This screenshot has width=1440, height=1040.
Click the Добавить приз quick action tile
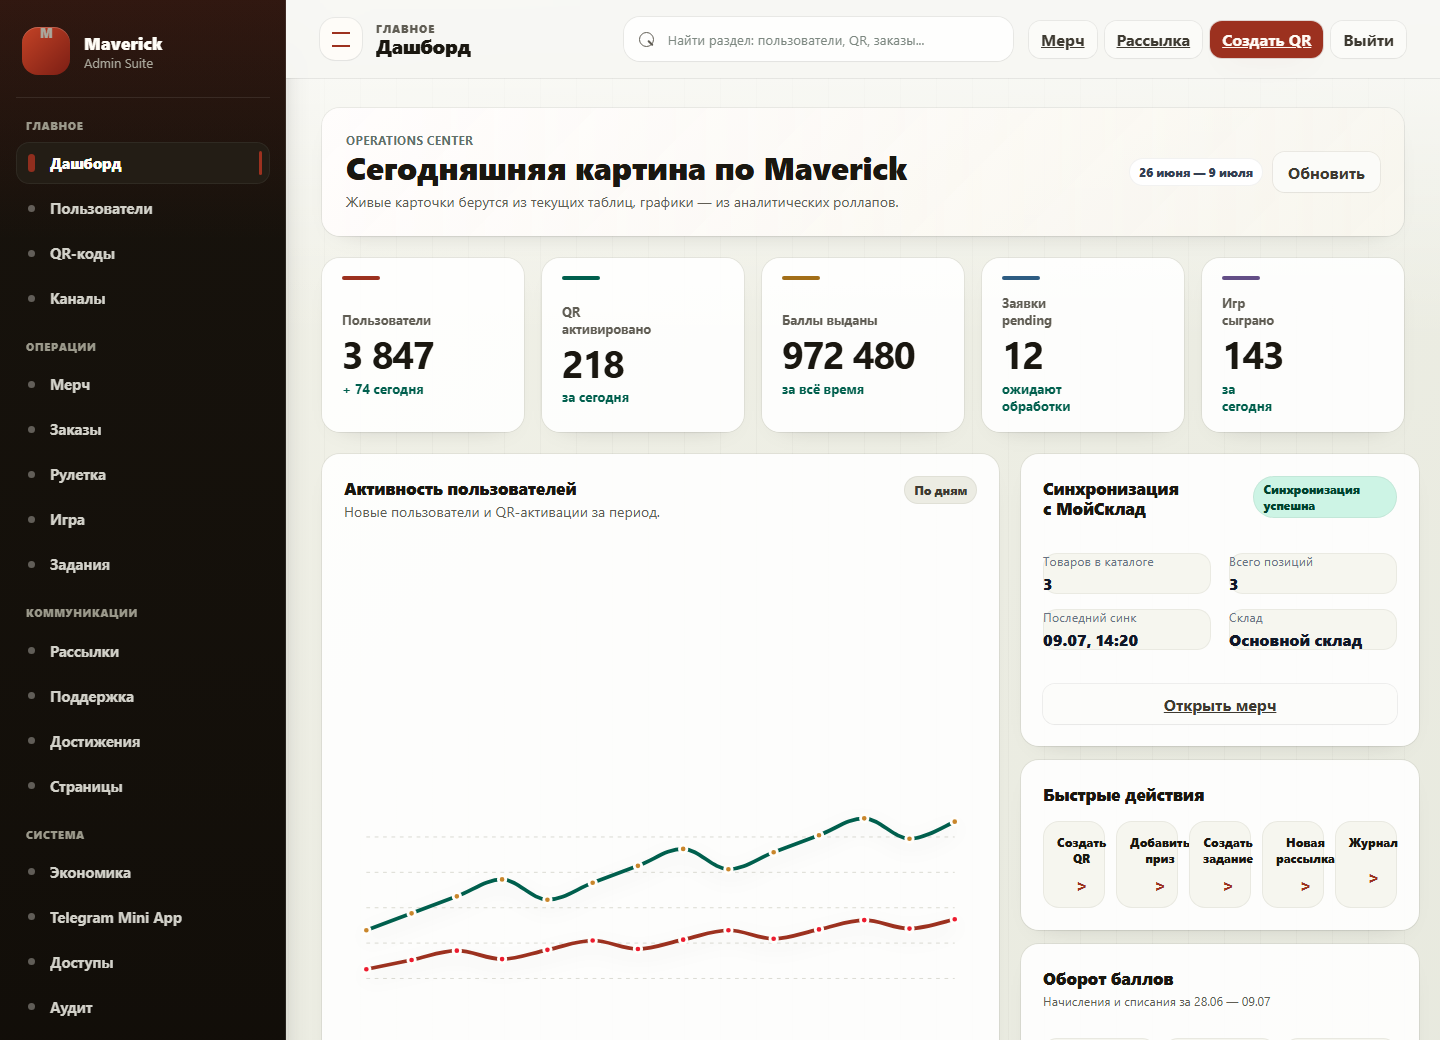click(x=1147, y=864)
